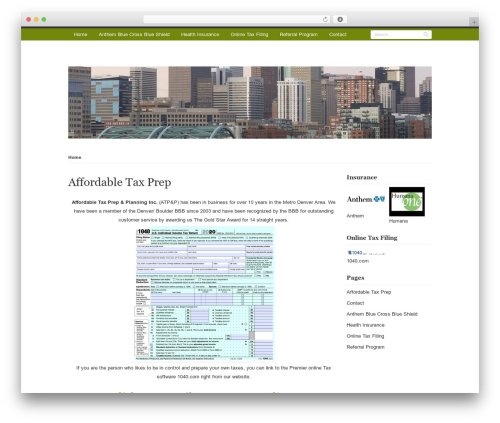Open Health Insurance in Pages list
This screenshot has height=423, width=500.
click(366, 325)
